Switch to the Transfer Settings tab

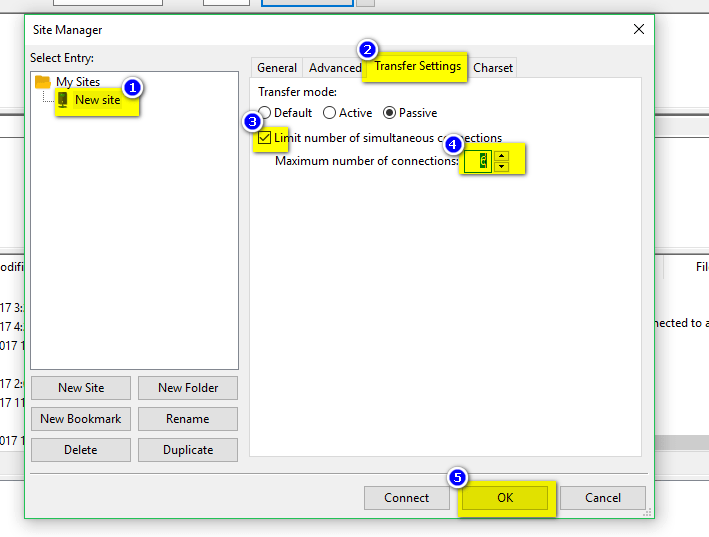point(417,66)
